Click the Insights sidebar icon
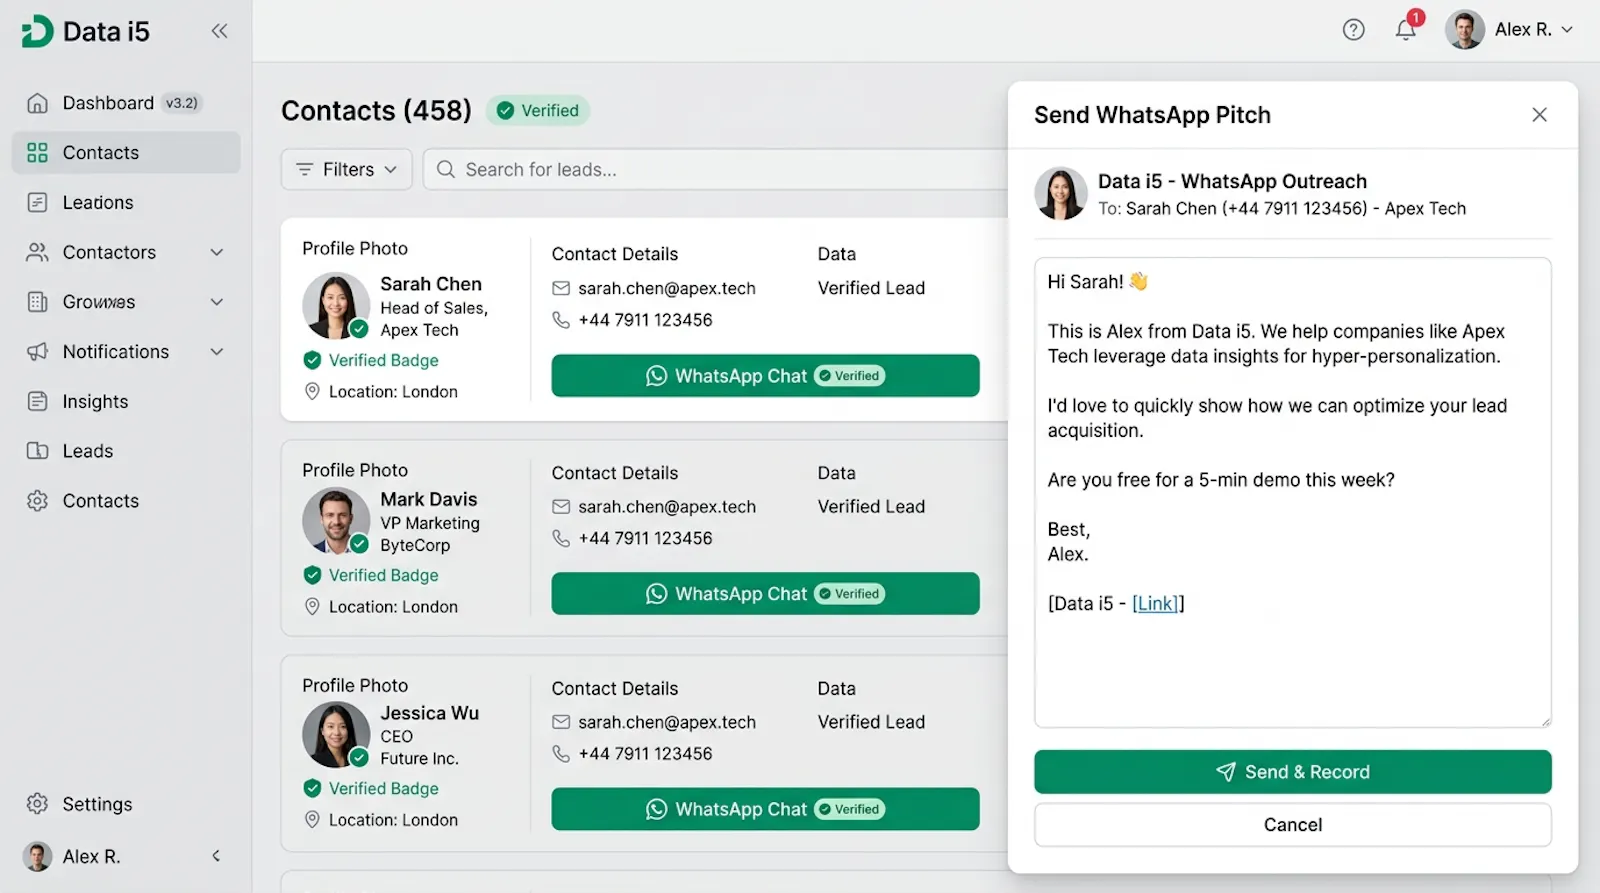The image size is (1600, 893). coord(38,401)
